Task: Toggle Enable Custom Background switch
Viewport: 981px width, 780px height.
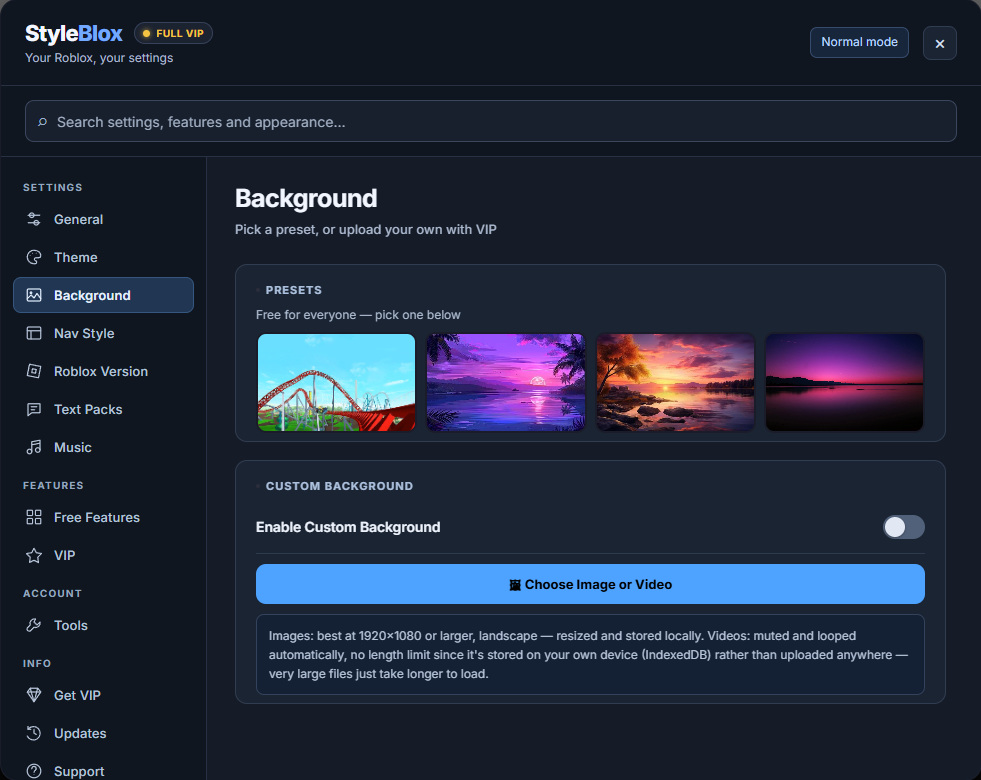Action: tap(903, 527)
